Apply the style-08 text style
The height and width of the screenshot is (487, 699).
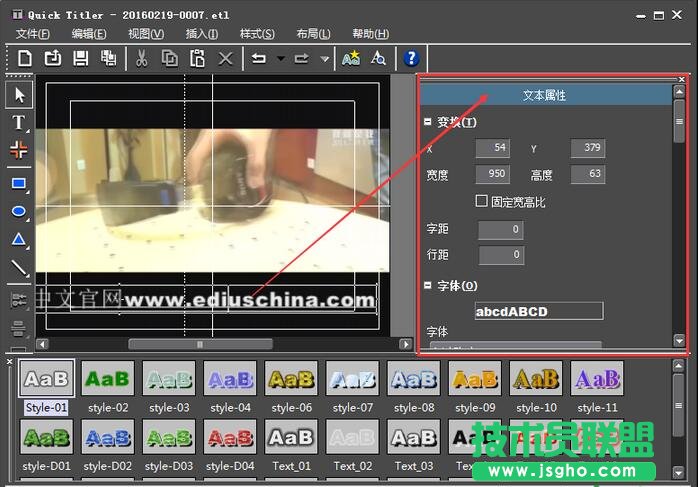pyautogui.click(x=414, y=378)
